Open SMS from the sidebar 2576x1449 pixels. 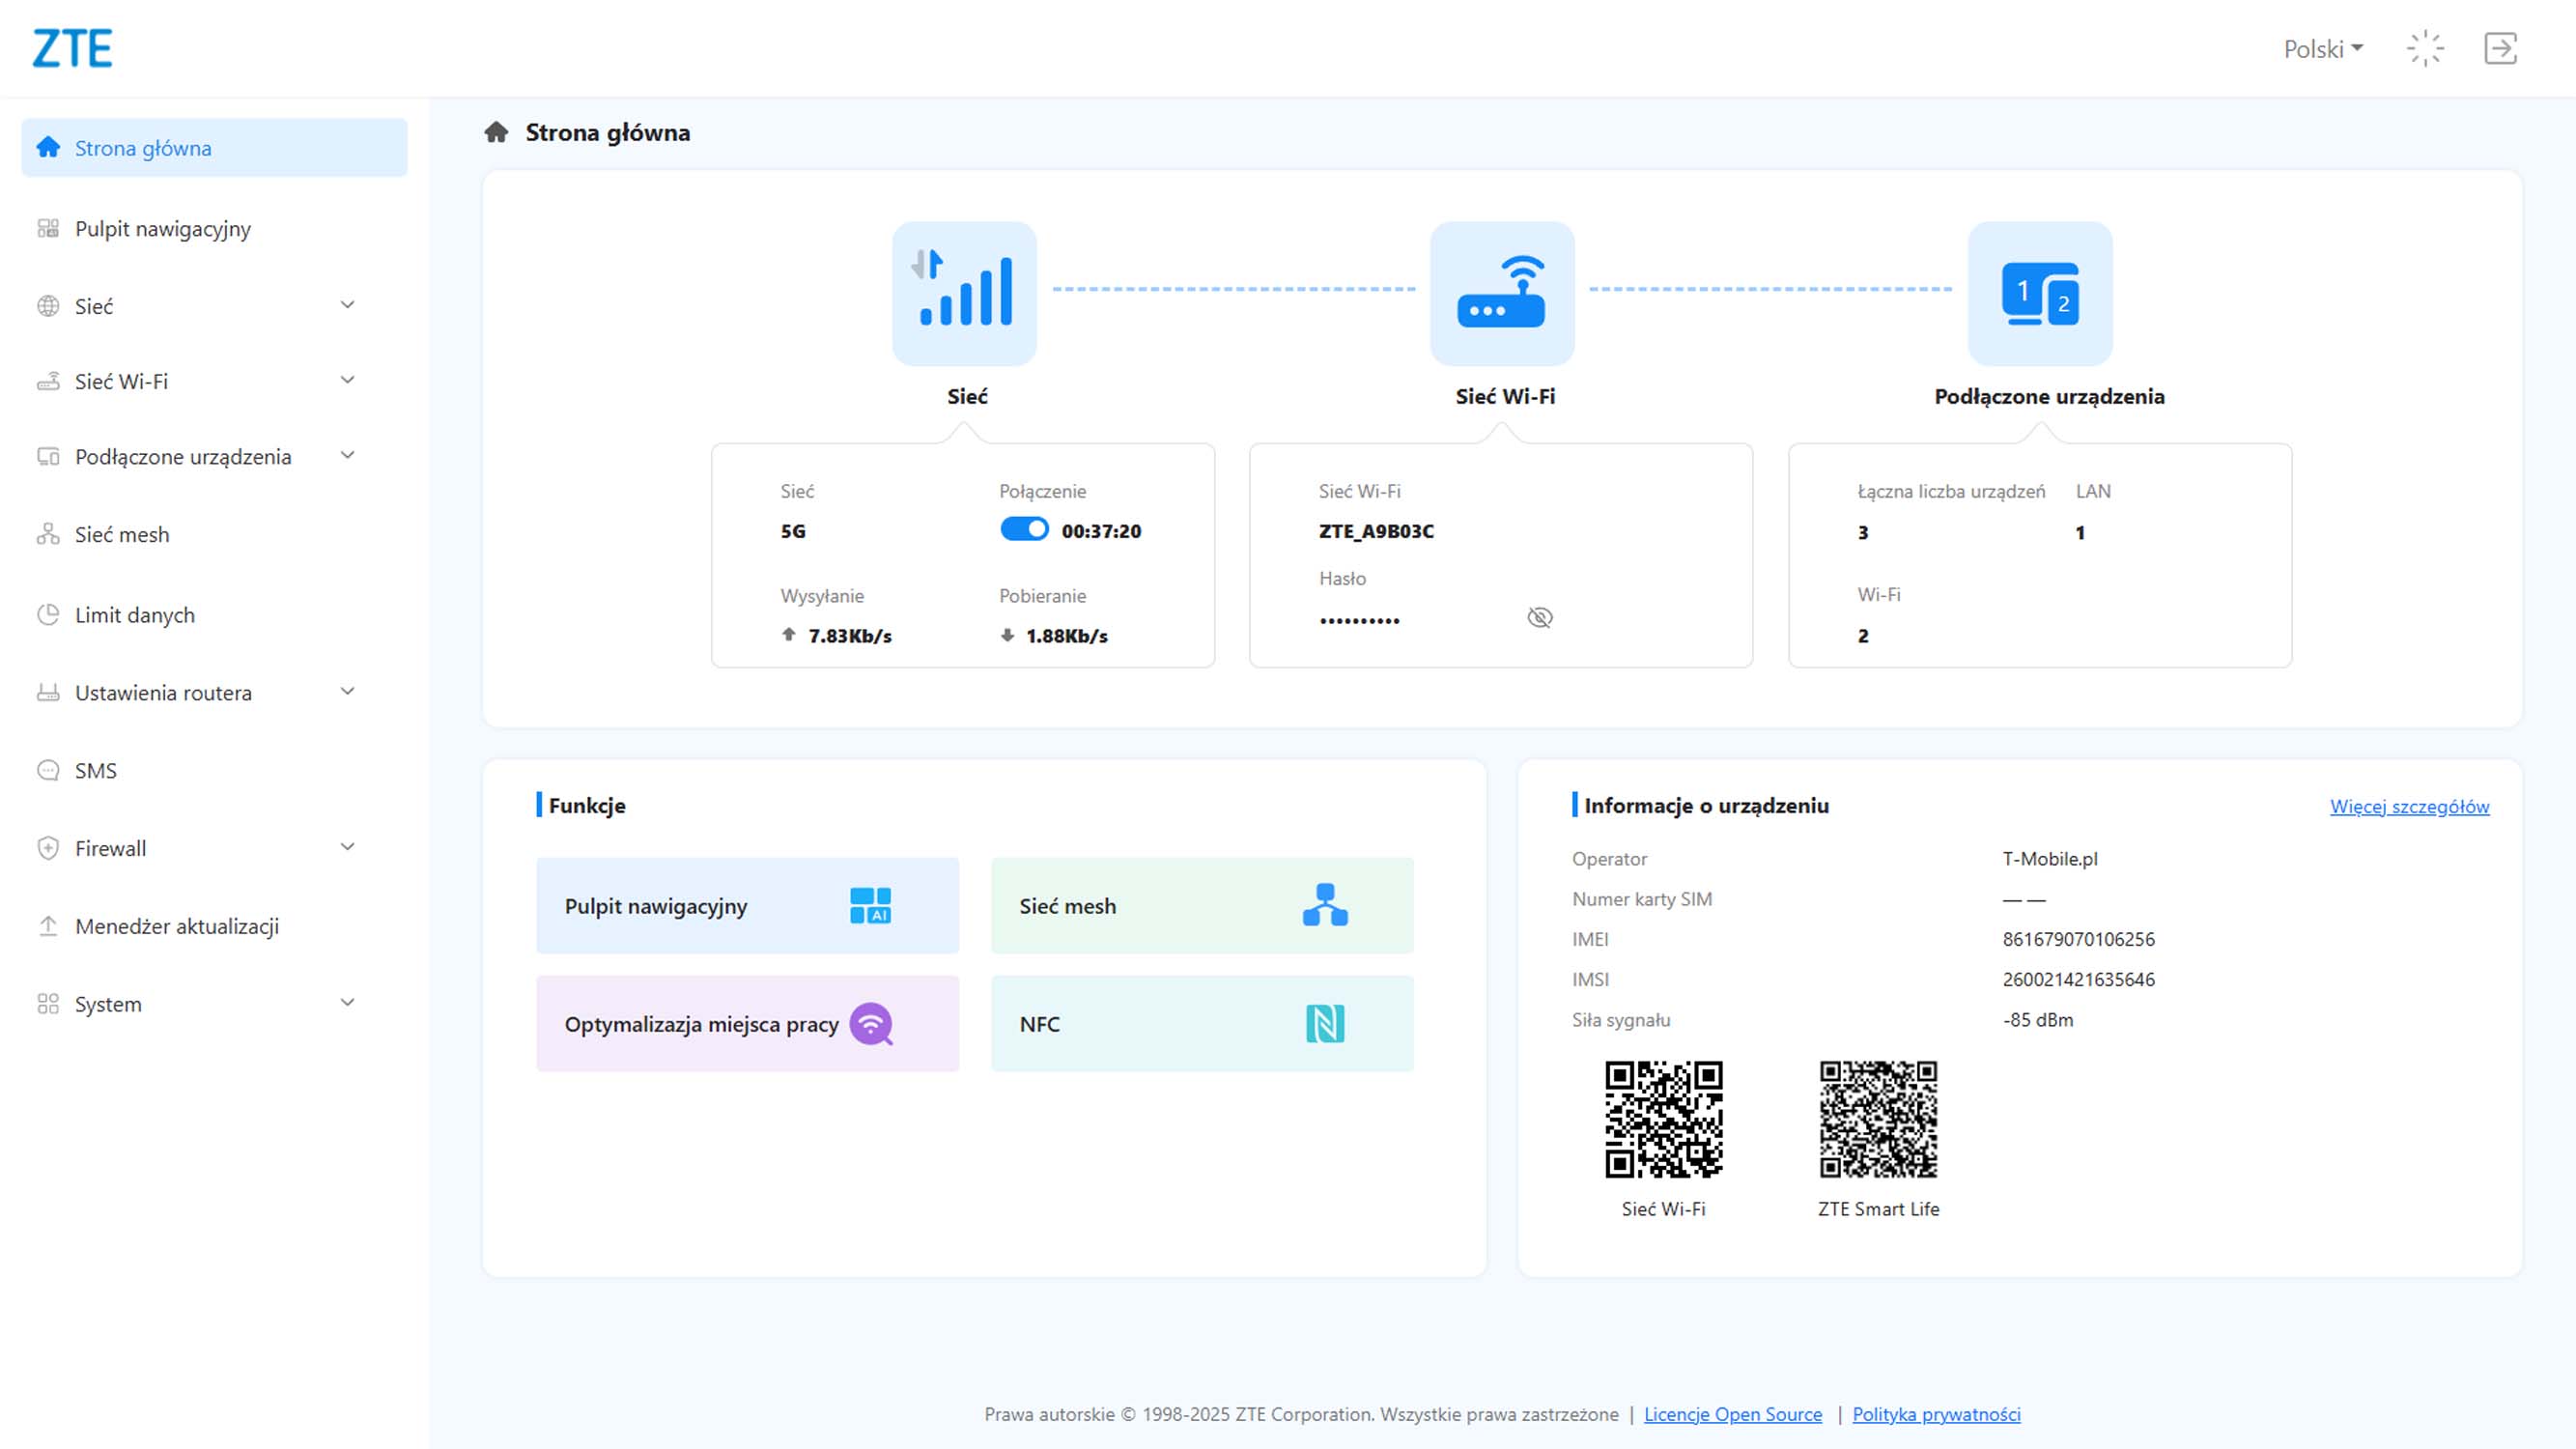(96, 770)
